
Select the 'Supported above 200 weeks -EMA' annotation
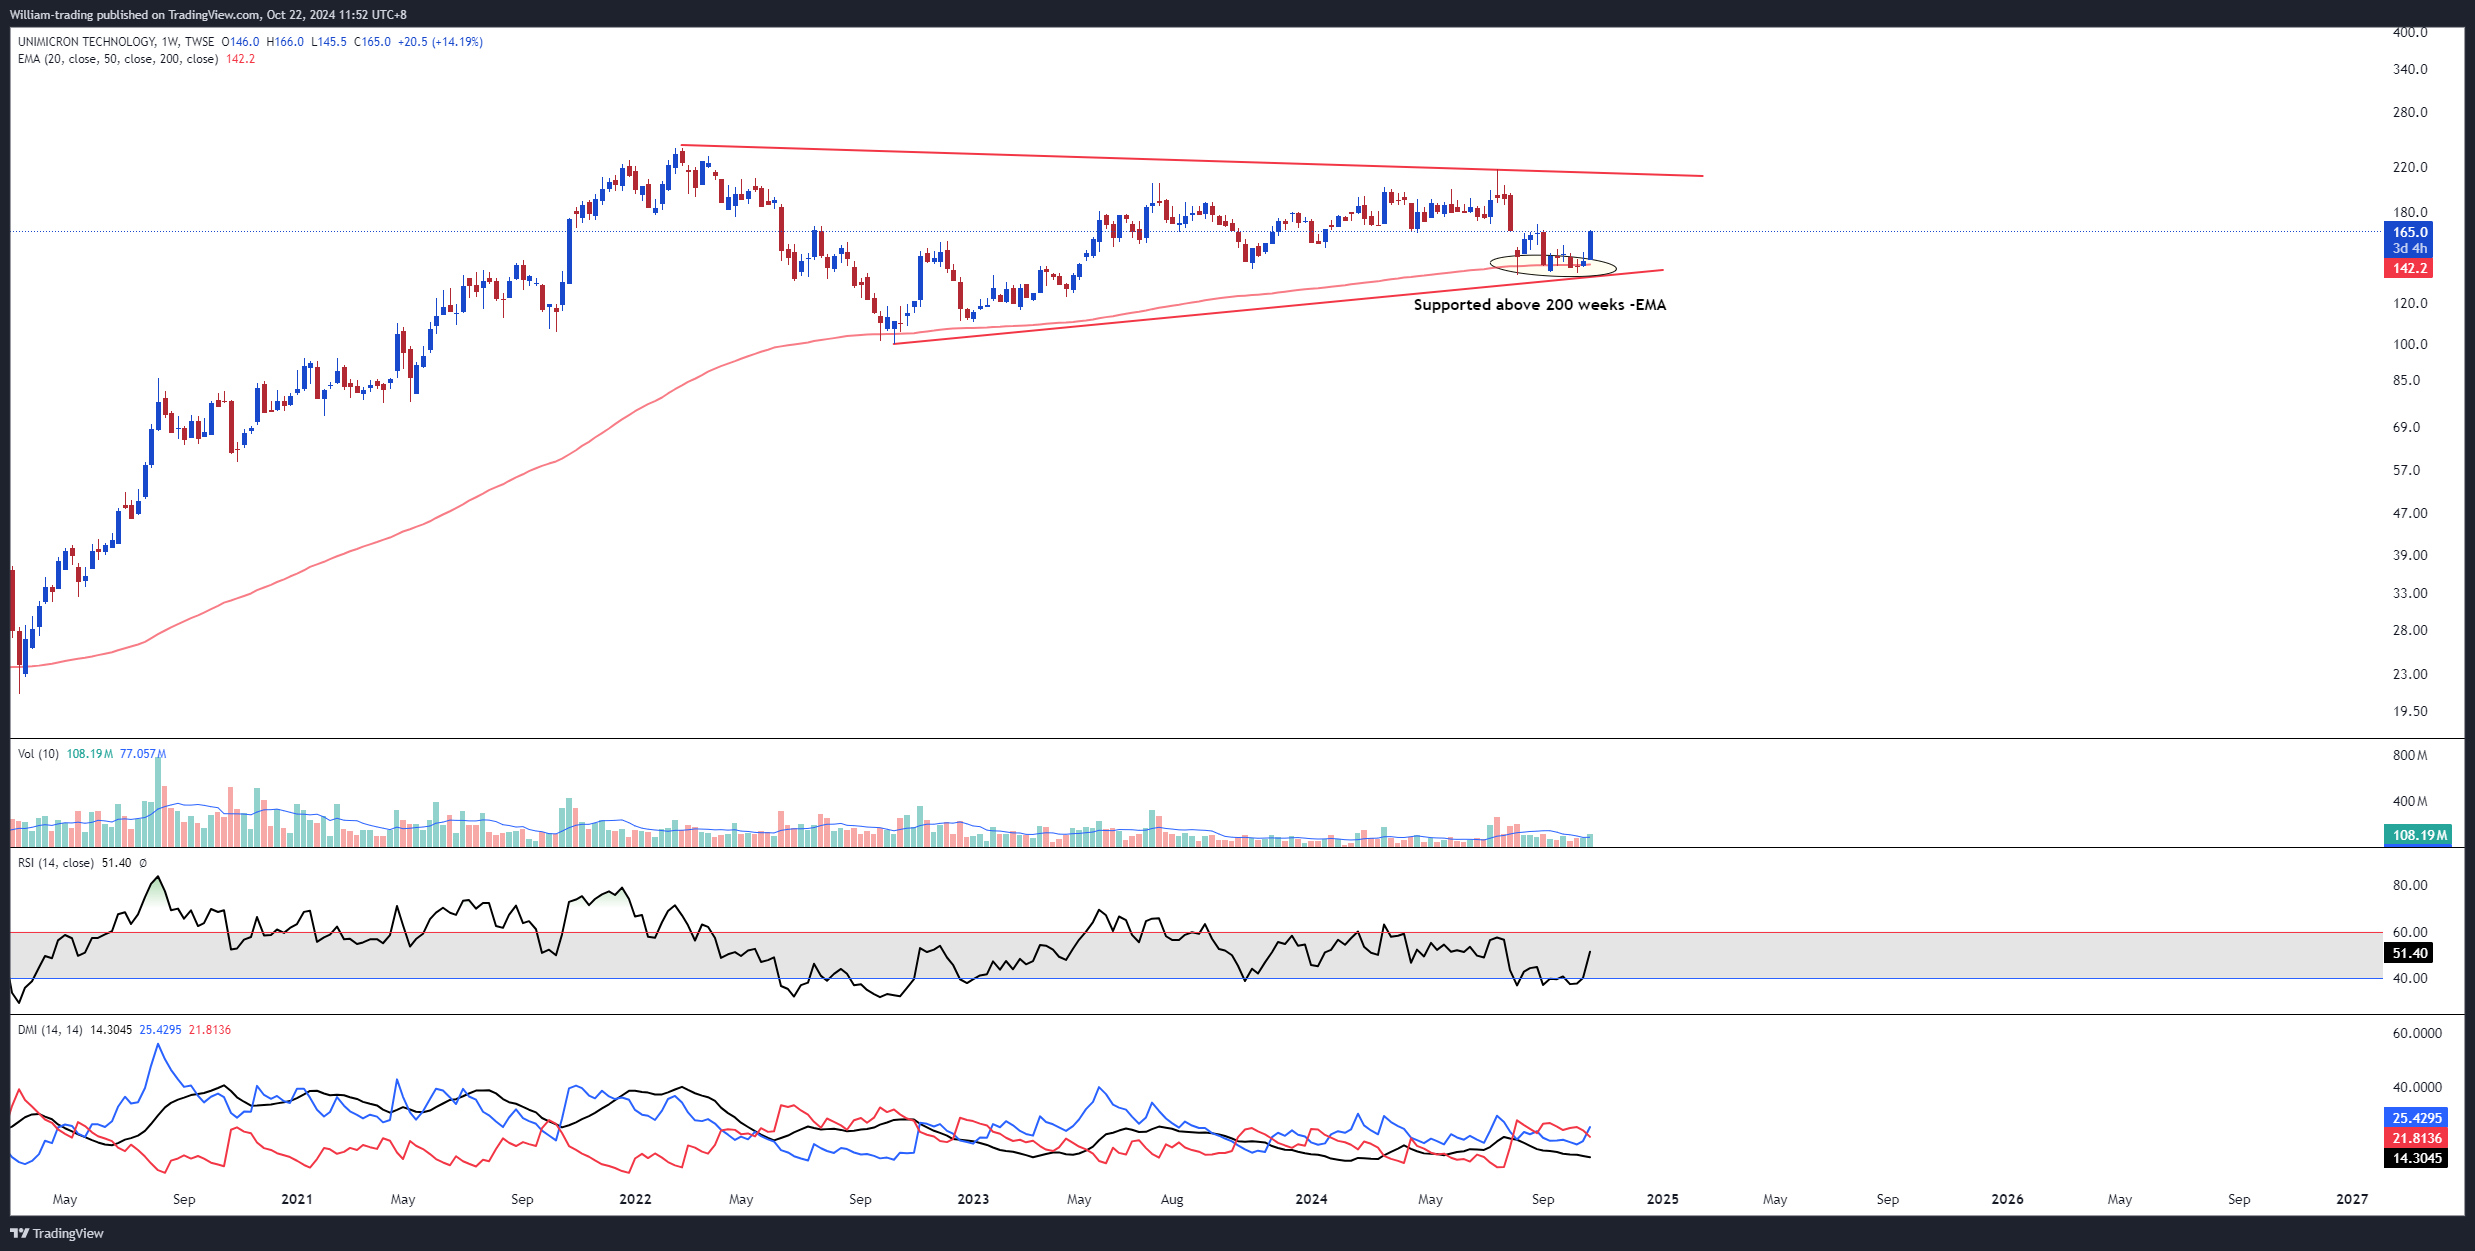click(x=1540, y=305)
